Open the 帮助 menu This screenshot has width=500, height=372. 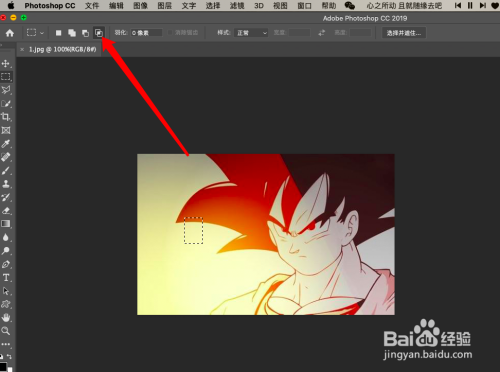coord(329,6)
